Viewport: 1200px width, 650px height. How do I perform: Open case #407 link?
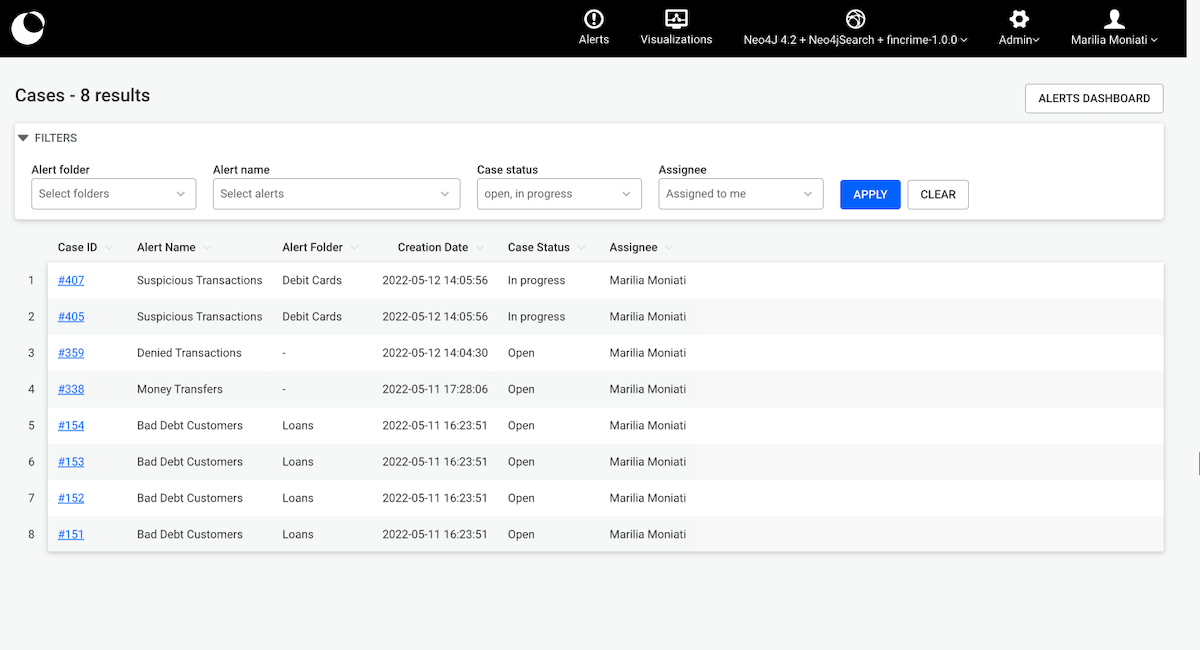pos(71,281)
